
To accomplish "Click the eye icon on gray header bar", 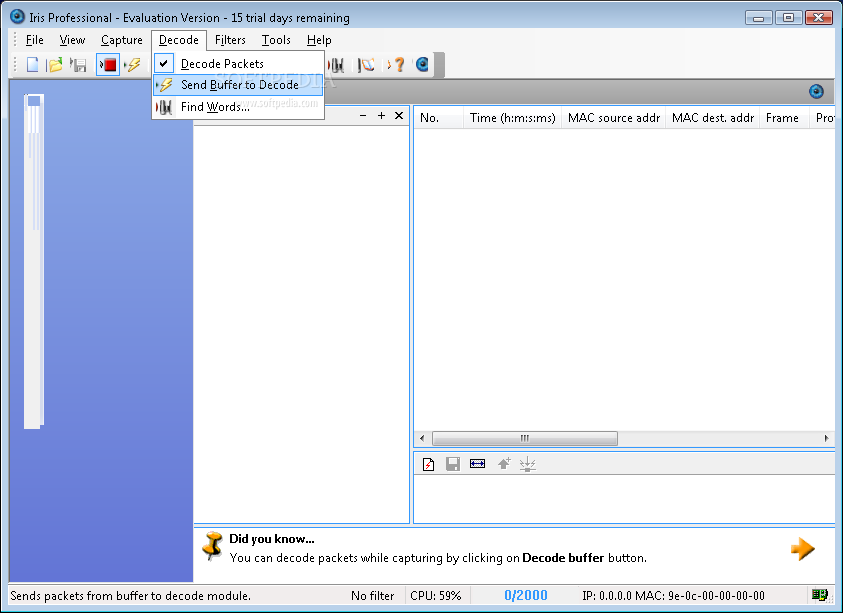I will click(816, 91).
